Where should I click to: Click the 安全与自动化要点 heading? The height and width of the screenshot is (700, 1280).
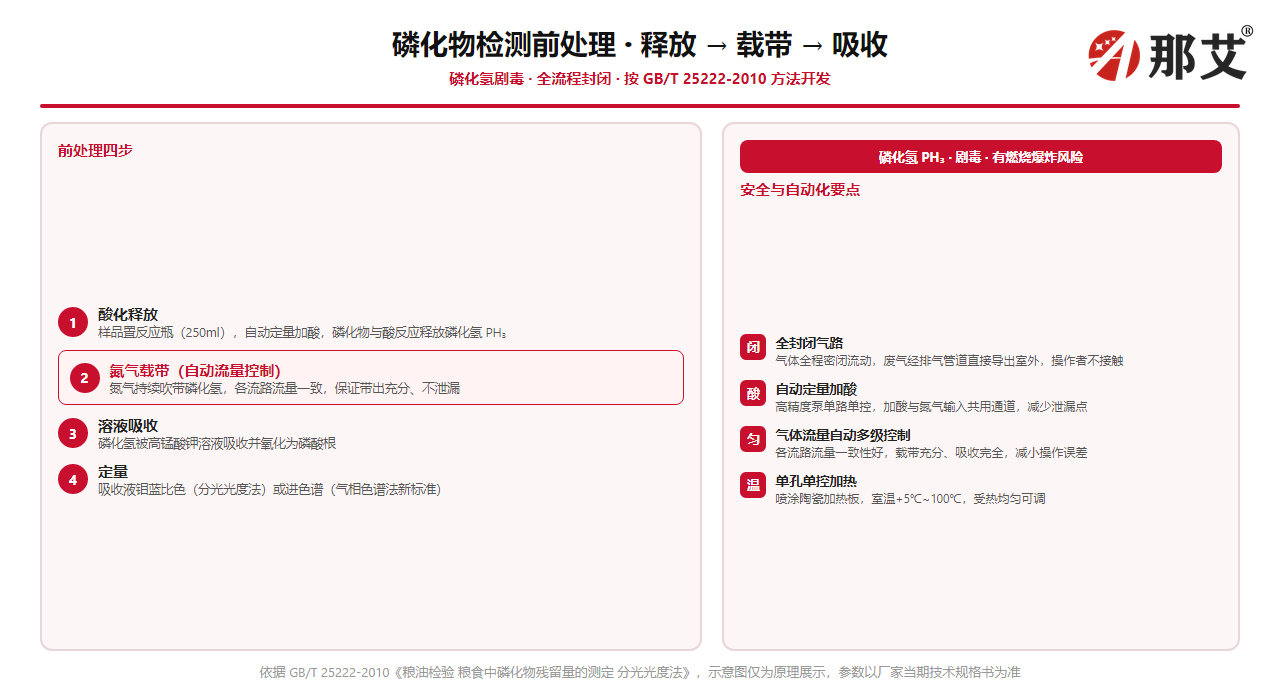800,190
